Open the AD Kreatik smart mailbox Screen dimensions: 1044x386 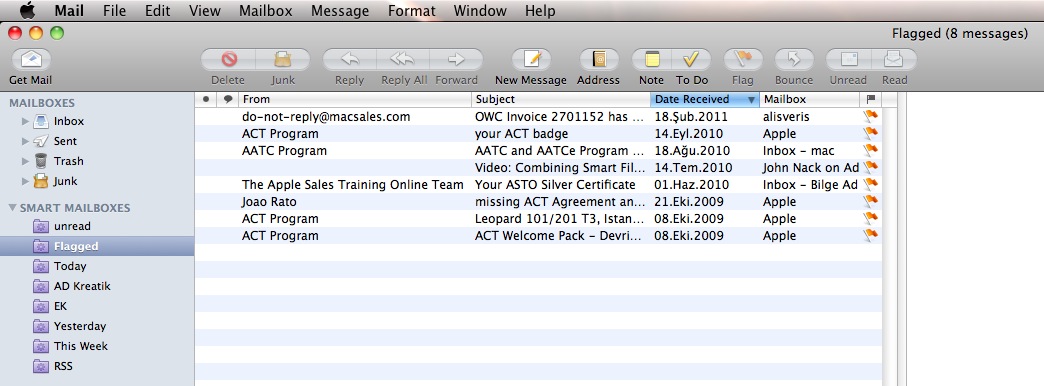point(82,286)
